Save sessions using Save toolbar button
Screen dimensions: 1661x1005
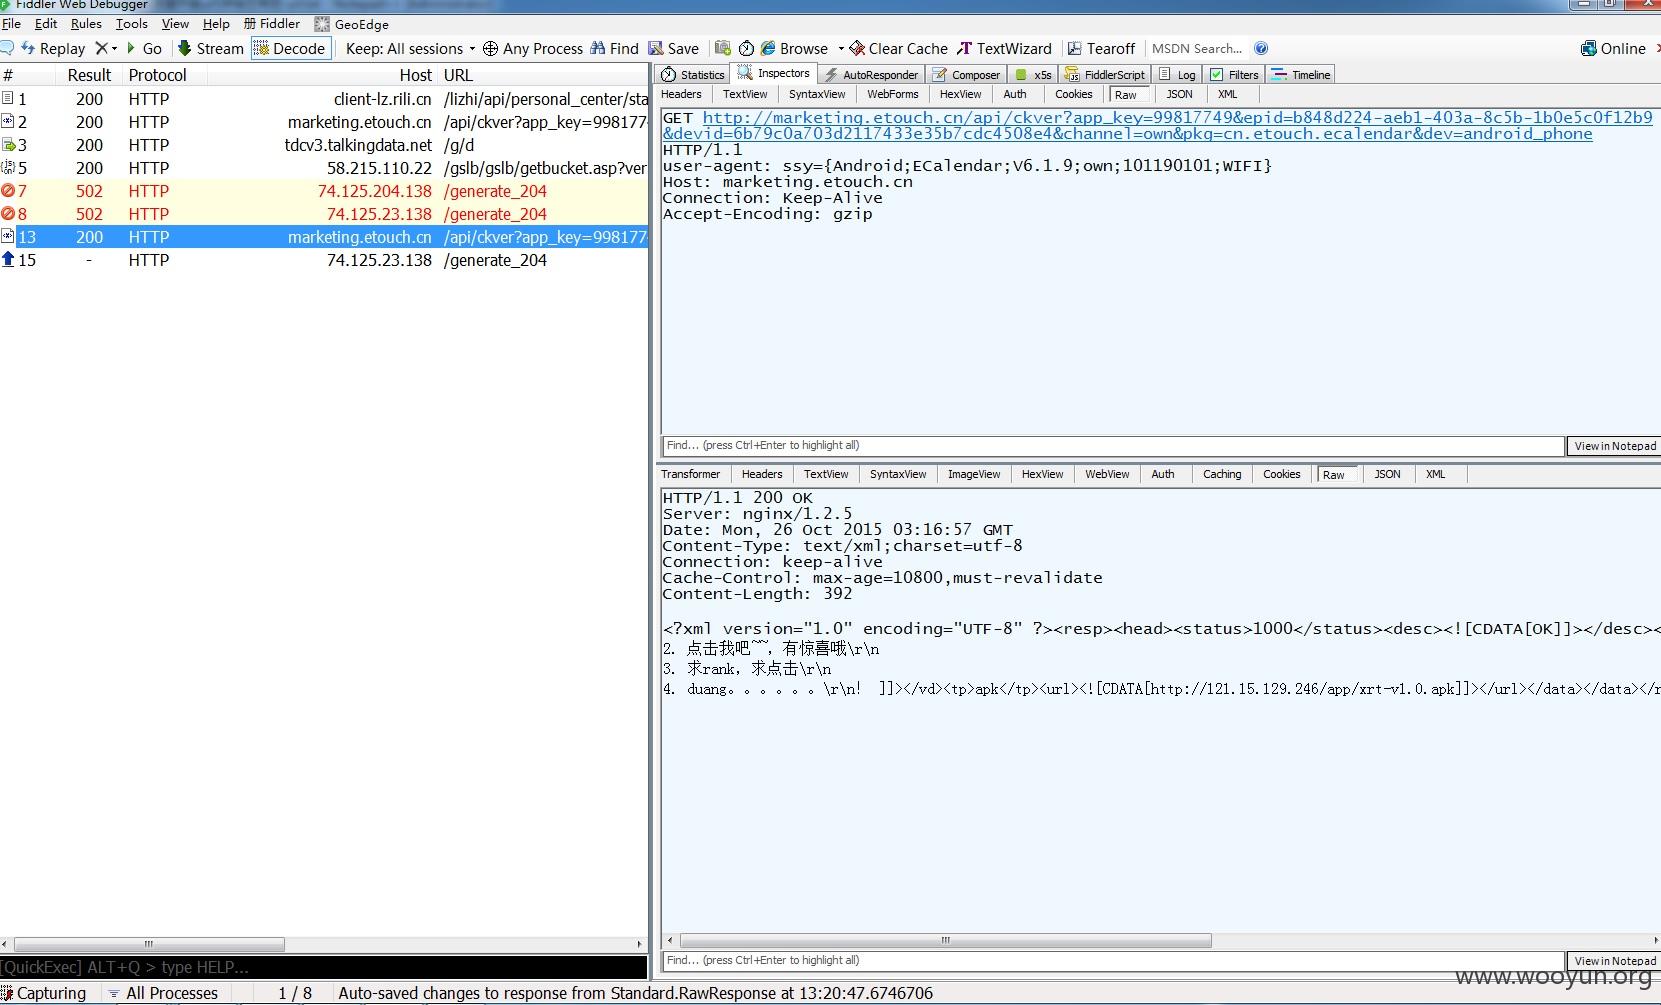pyautogui.click(x=673, y=48)
